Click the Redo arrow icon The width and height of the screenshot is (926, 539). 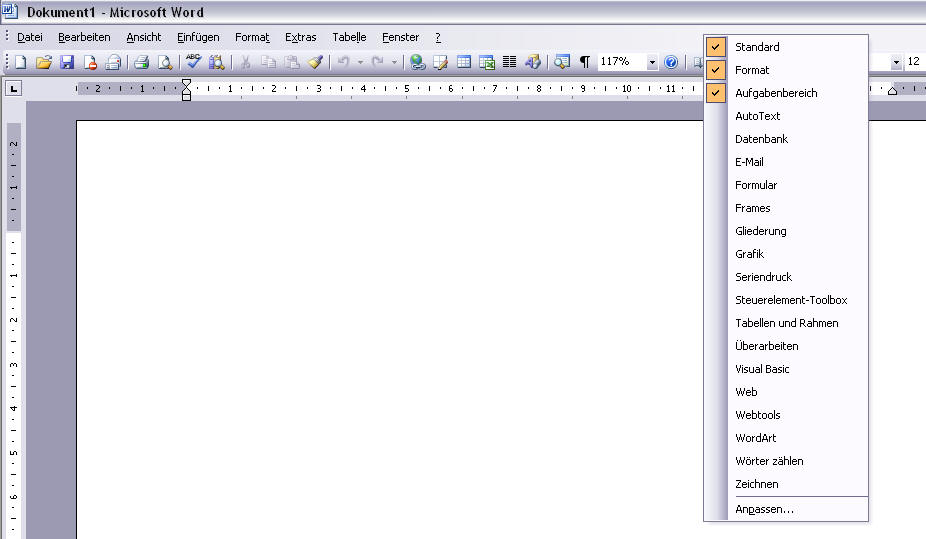click(377, 61)
